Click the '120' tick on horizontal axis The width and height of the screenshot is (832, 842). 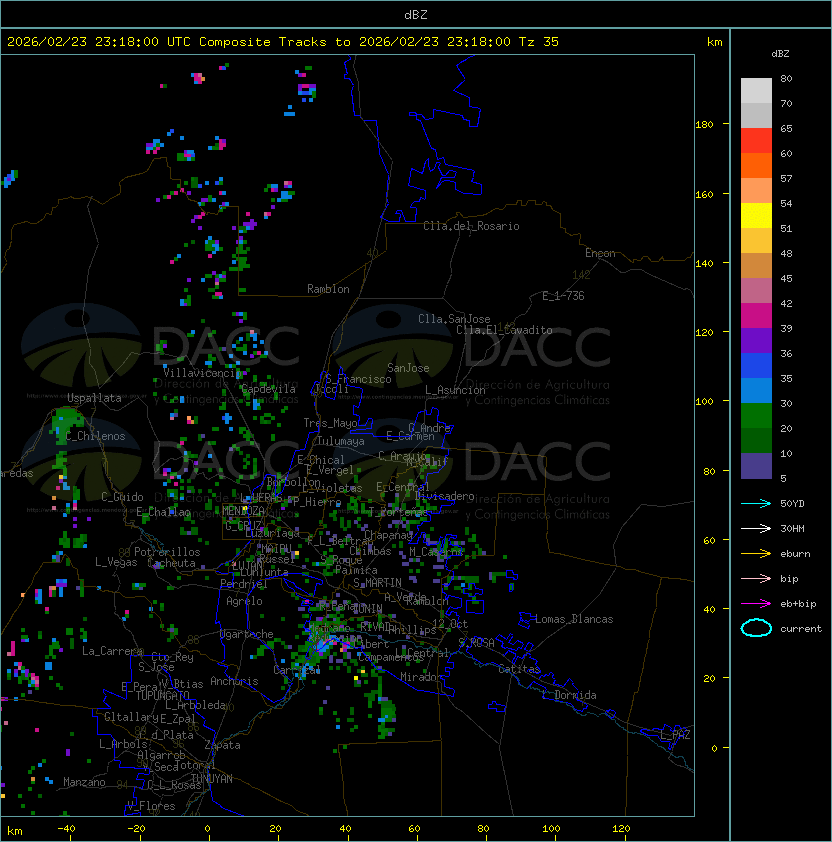coord(621,829)
